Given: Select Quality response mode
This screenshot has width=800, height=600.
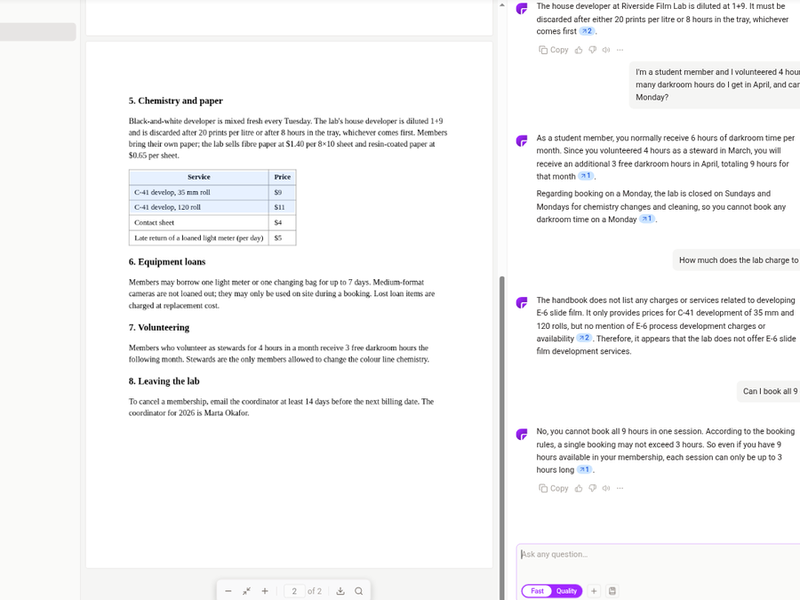Looking at the screenshot, I should point(566,591).
